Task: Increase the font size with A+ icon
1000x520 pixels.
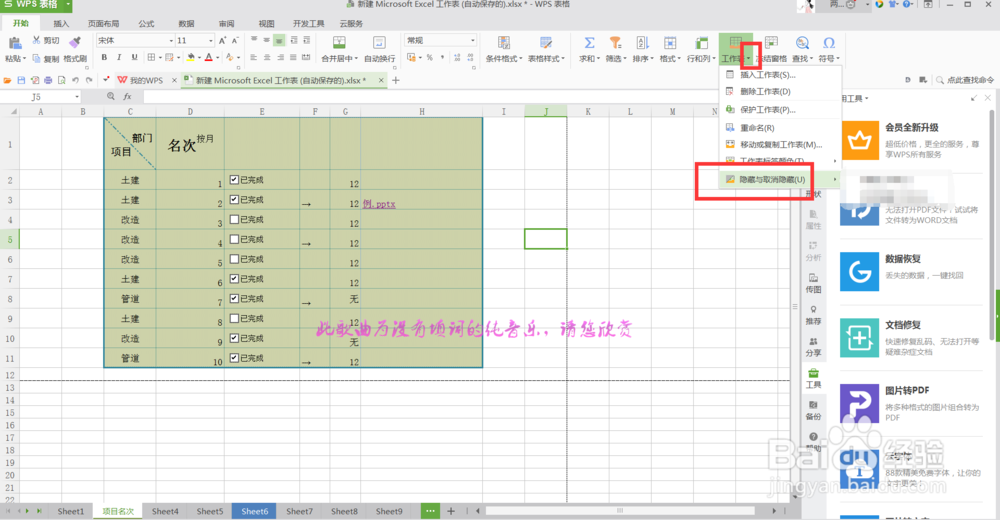Action: pos(223,40)
